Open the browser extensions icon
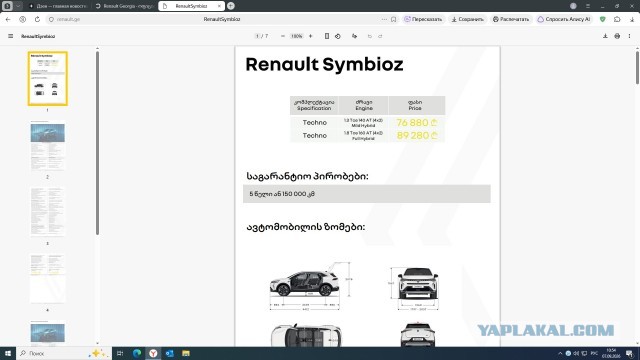 tap(617, 19)
